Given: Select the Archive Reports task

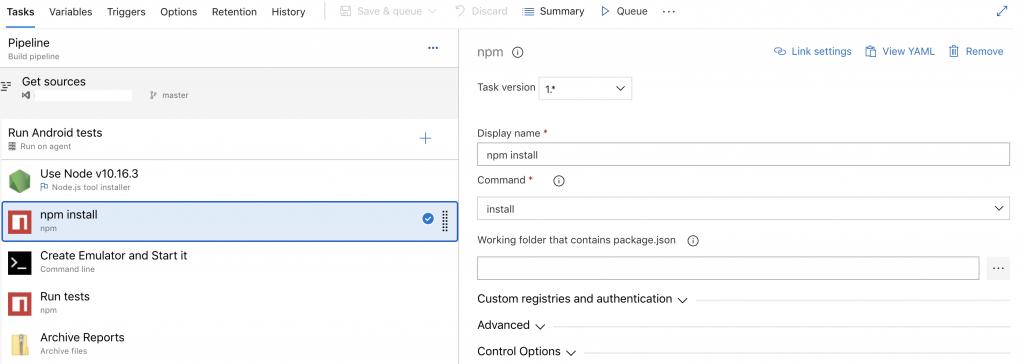Looking at the screenshot, I should 229,344.
